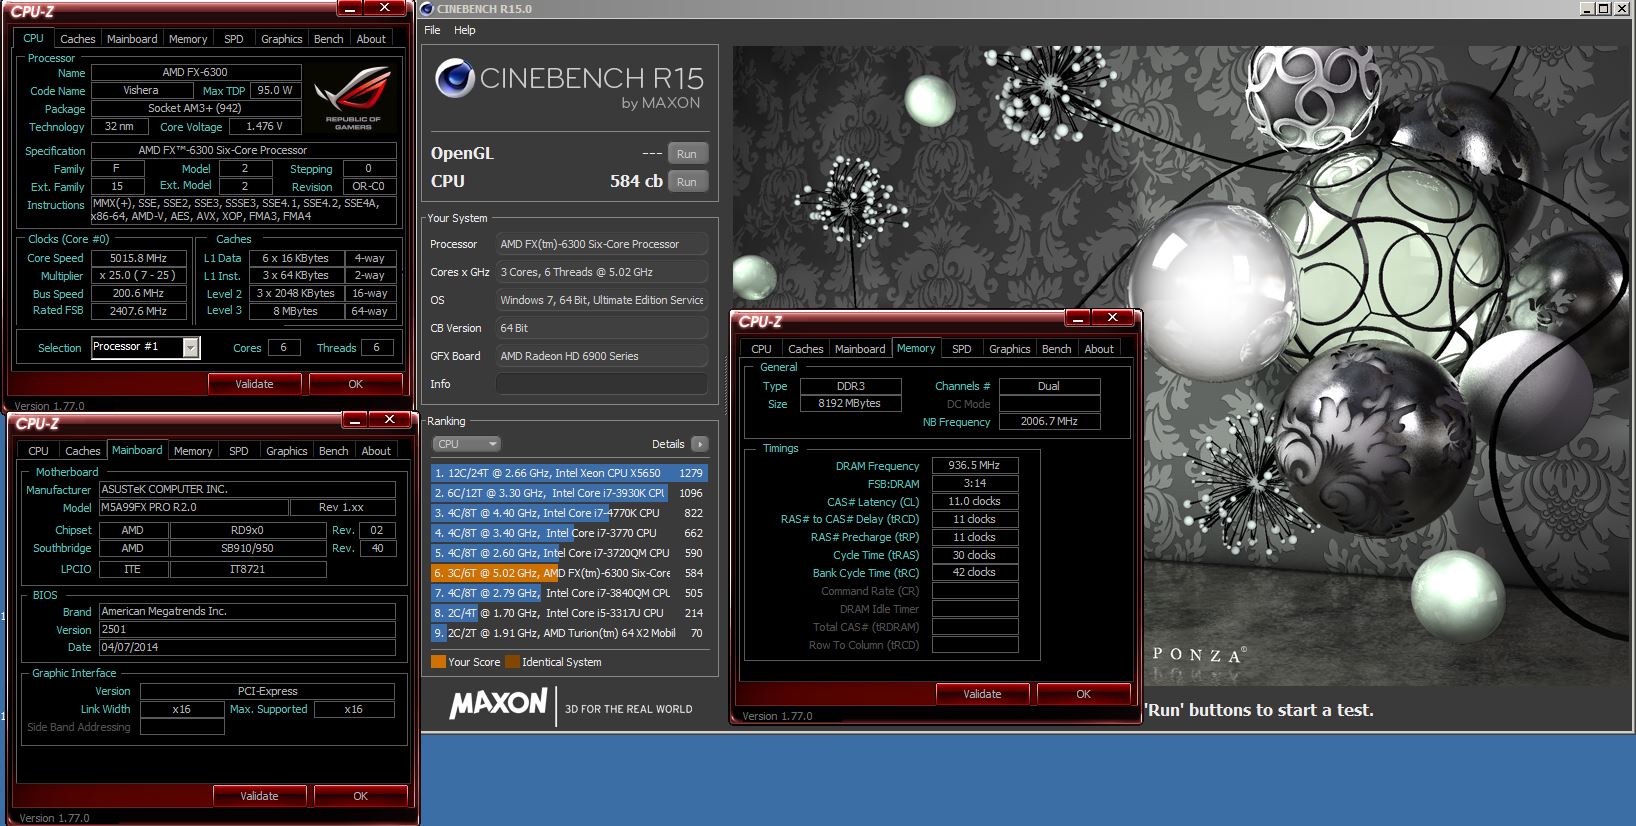Image resolution: width=1636 pixels, height=826 pixels.
Task: Open the Help menu in Cinebench
Action: tap(465, 30)
